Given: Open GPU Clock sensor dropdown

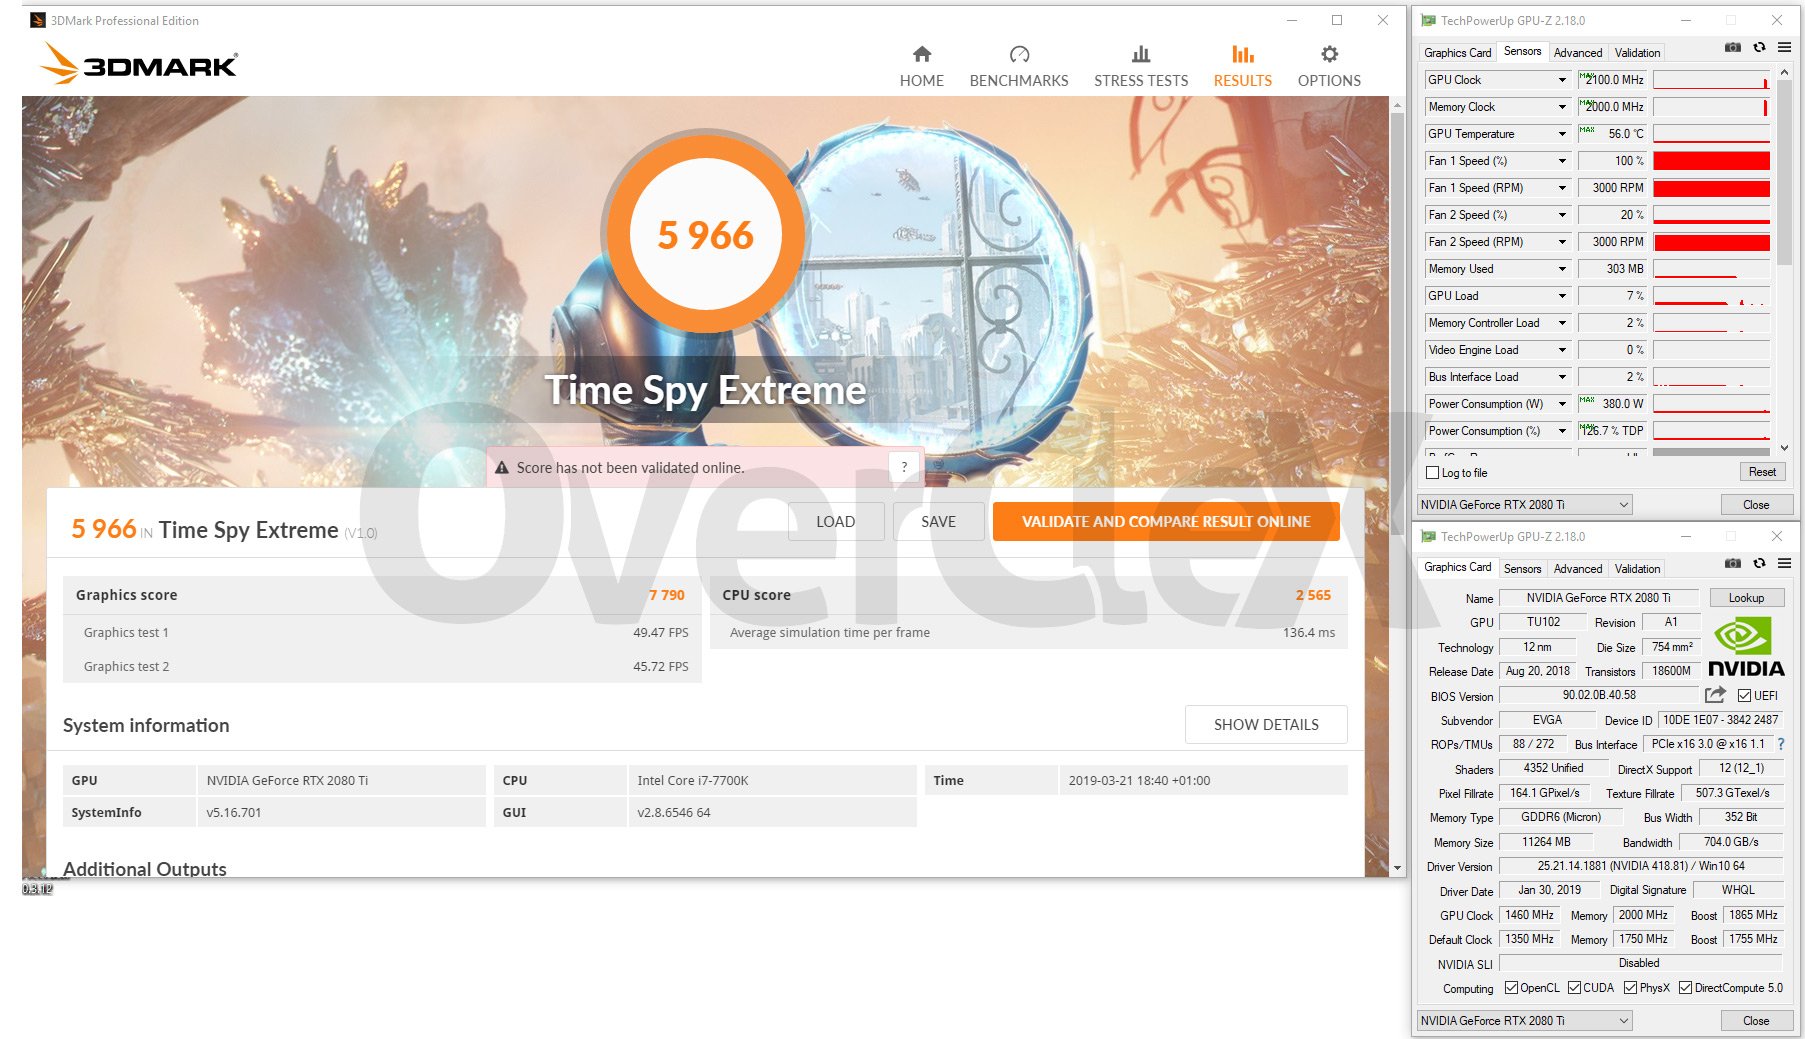Looking at the screenshot, I should point(1562,80).
